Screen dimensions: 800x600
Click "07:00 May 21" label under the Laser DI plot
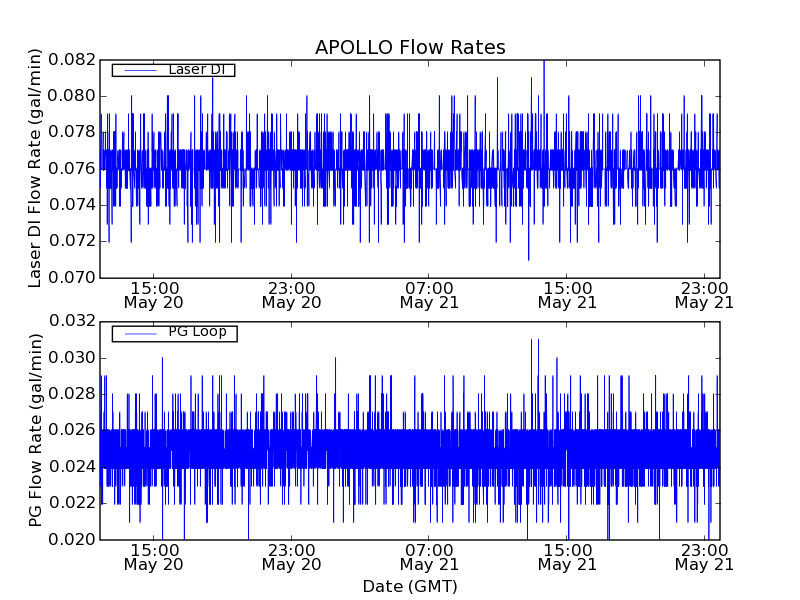click(x=429, y=294)
